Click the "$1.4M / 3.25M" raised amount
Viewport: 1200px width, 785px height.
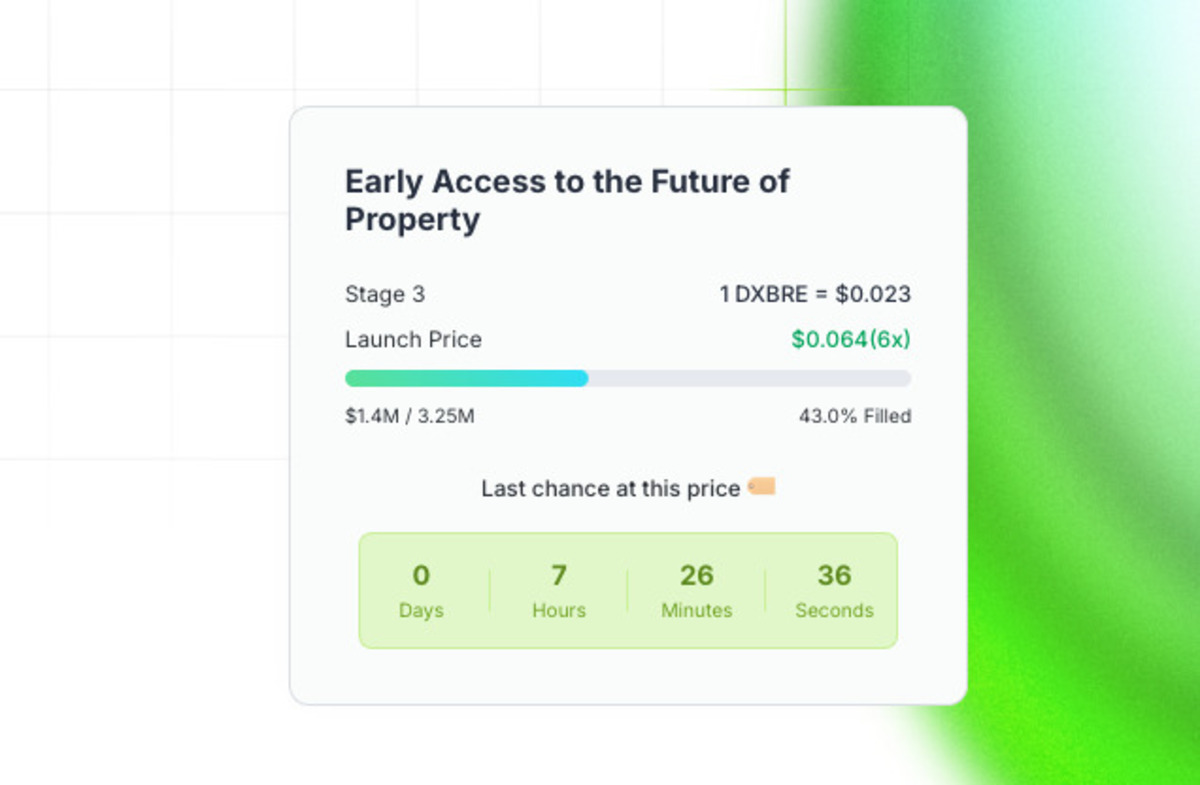coord(410,416)
